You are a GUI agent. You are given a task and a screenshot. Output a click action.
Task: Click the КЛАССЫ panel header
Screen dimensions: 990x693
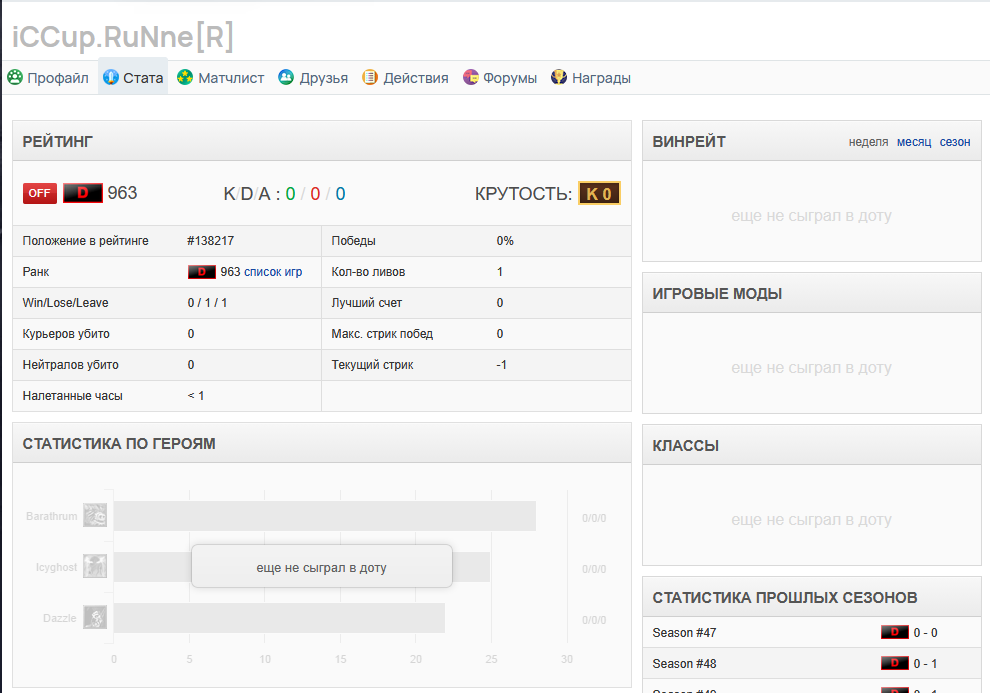(812, 445)
